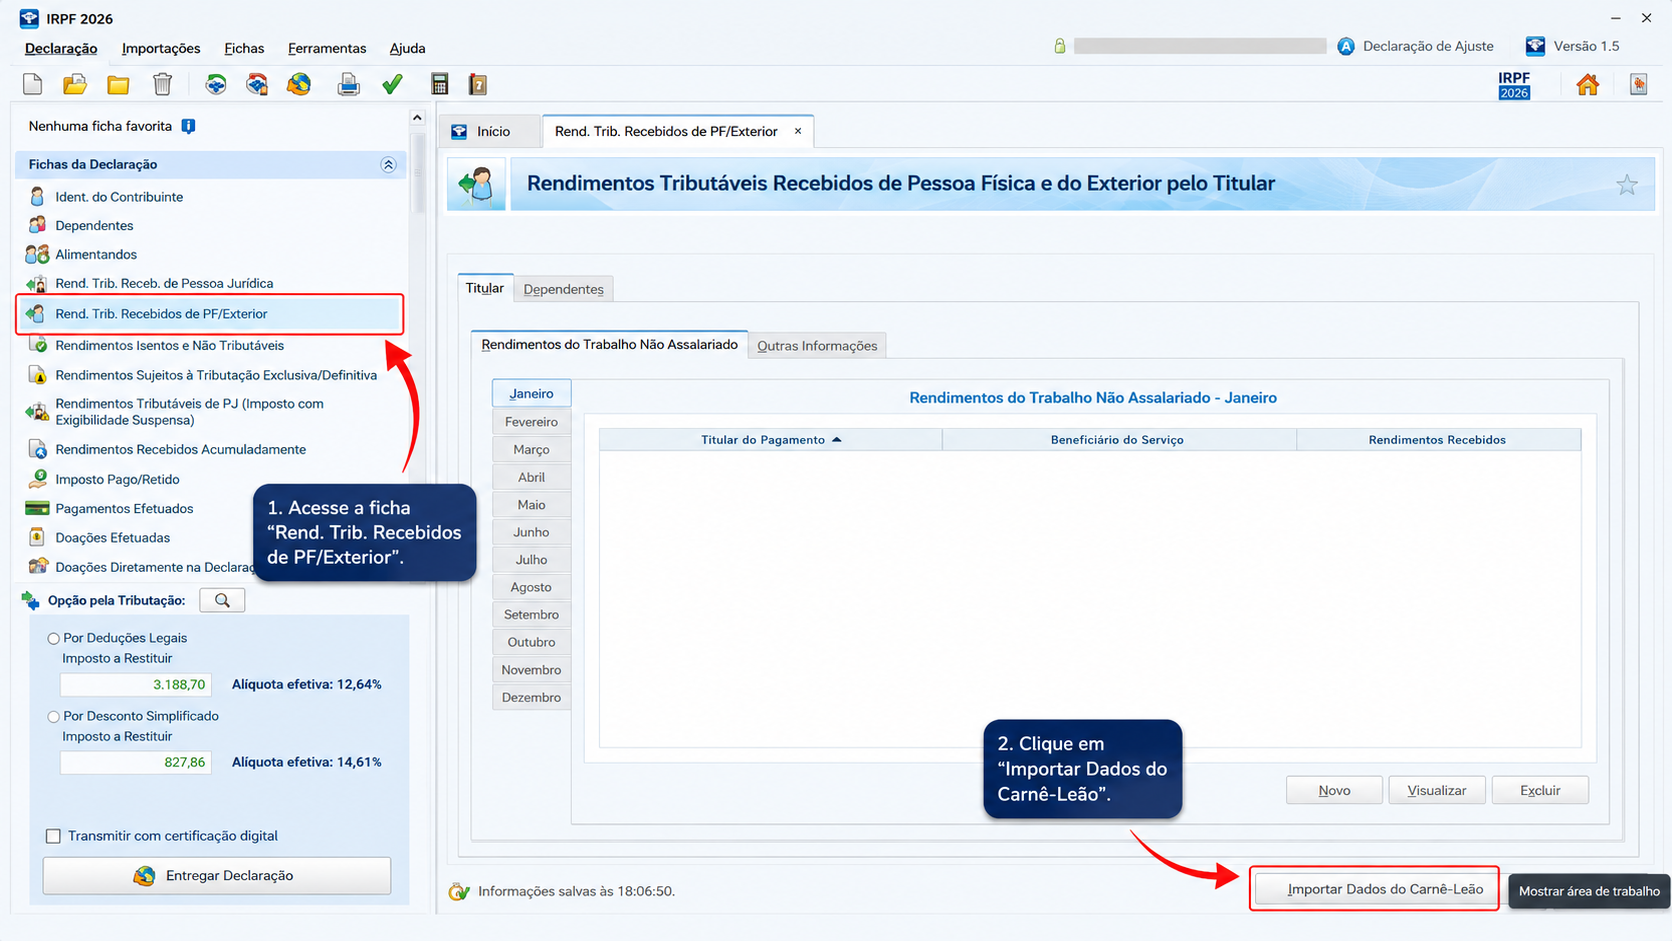This screenshot has width=1672, height=941.
Task: Open the help book toolbar icon
Action: pos(478,84)
